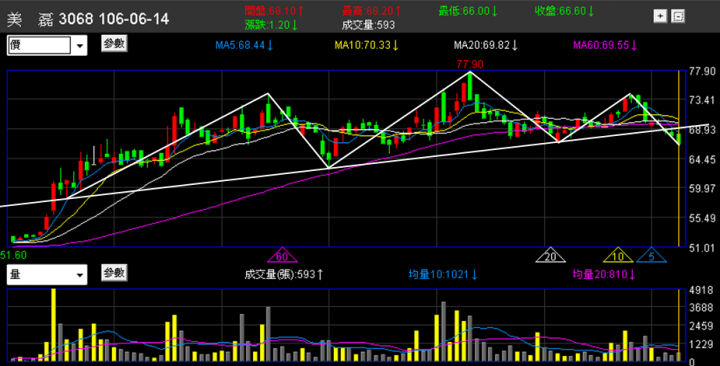720x366 pixels.
Task: Click the 1229 volume axis label
Action: point(700,344)
